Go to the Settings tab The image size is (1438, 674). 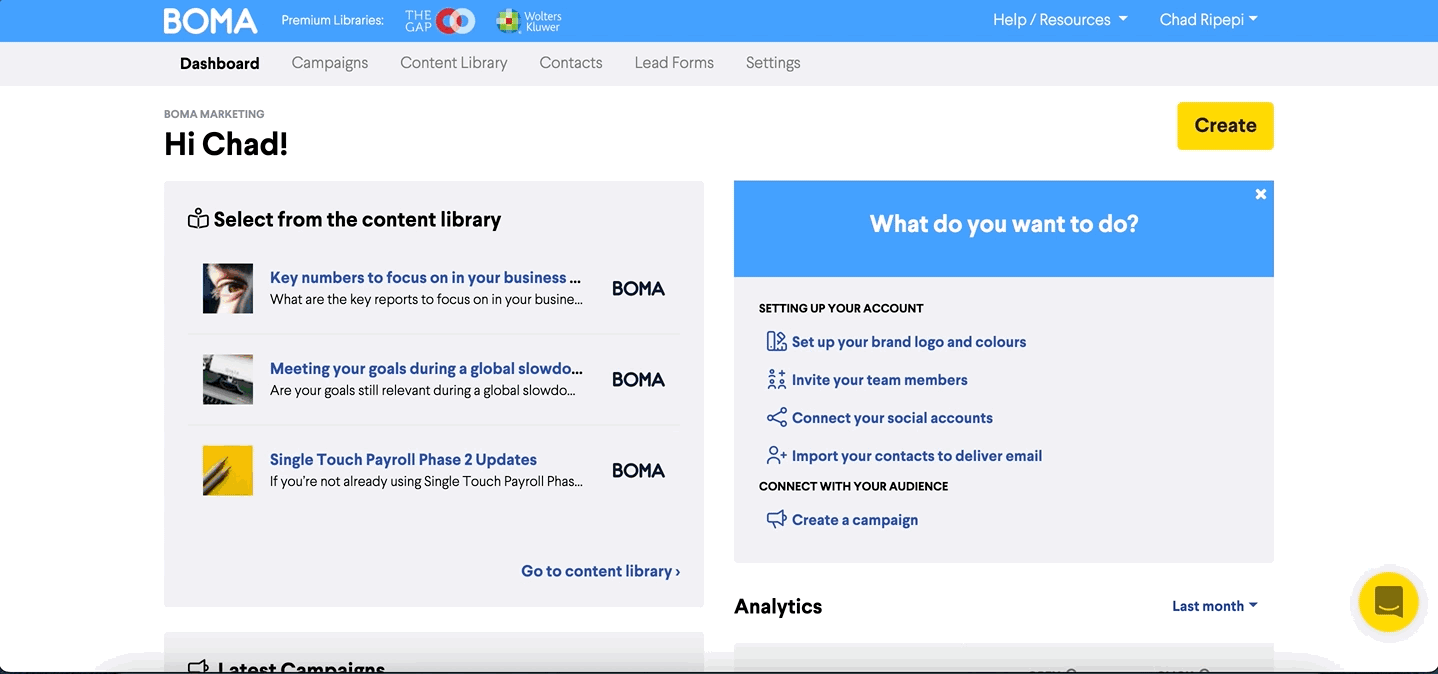(773, 63)
